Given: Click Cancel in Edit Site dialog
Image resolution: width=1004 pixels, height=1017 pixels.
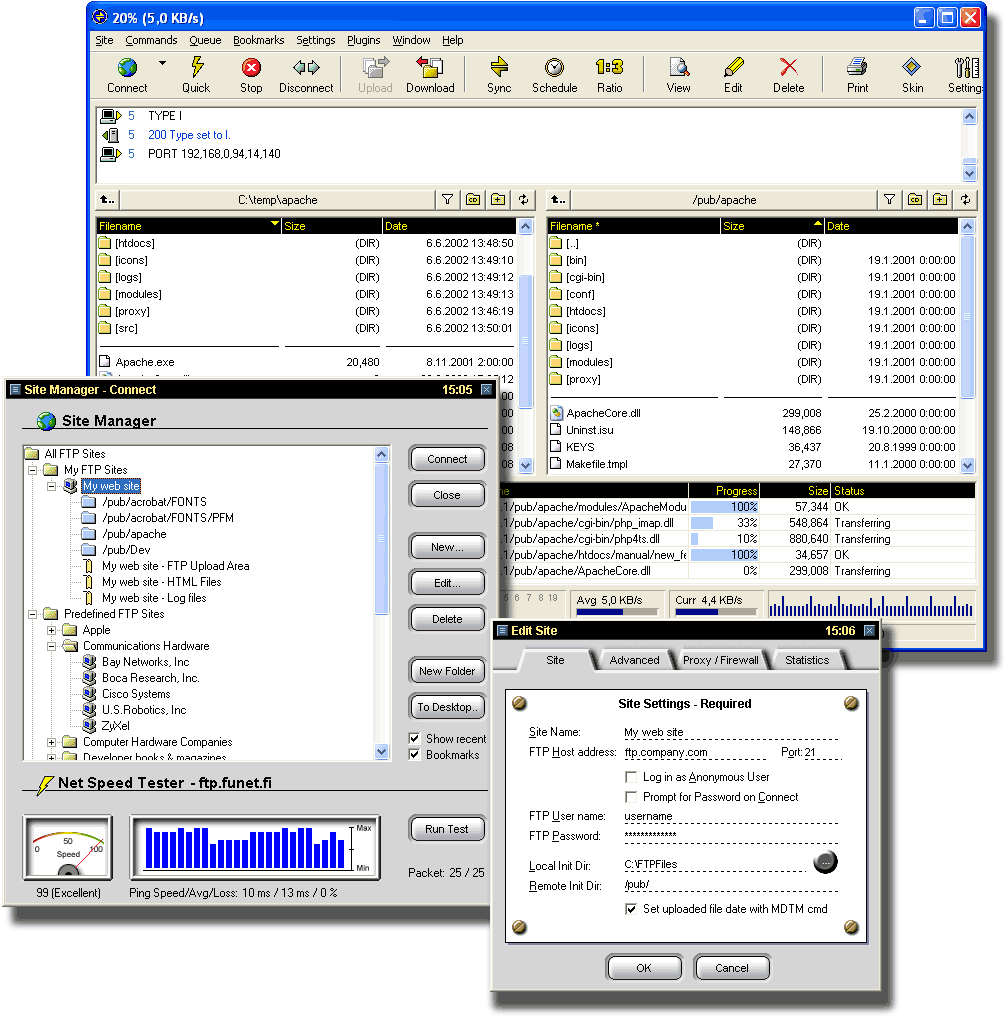Looking at the screenshot, I should [732, 968].
